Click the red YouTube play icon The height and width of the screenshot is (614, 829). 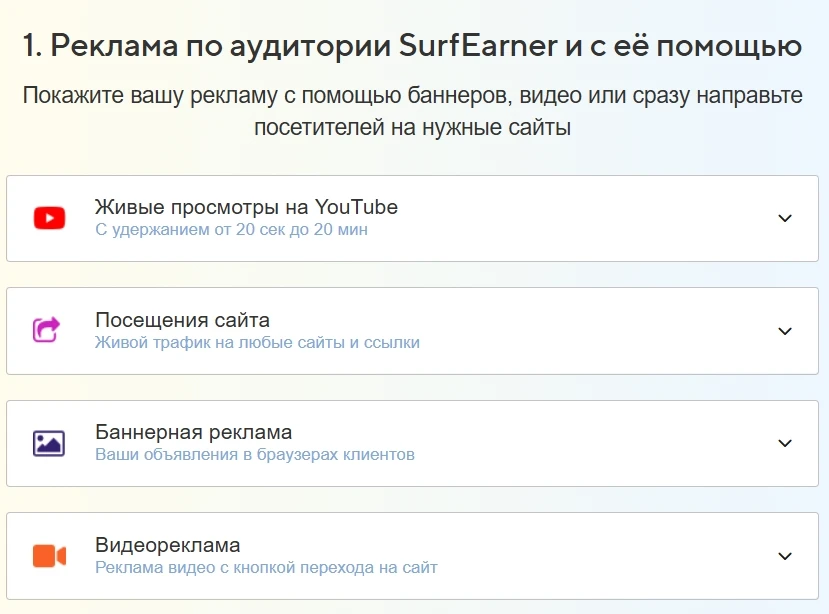click(49, 218)
